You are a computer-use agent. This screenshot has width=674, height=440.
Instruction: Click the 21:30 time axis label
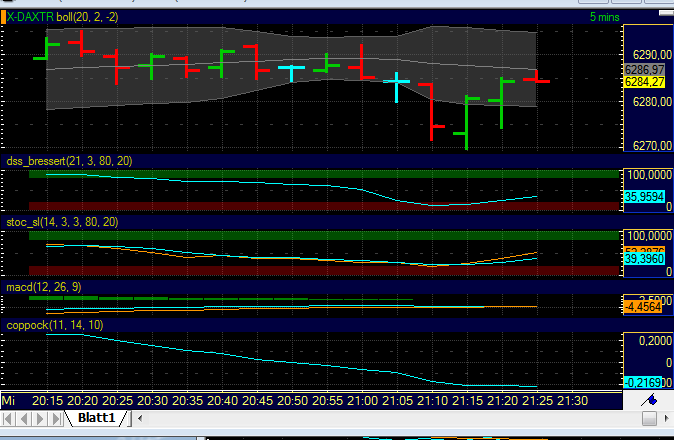572,400
